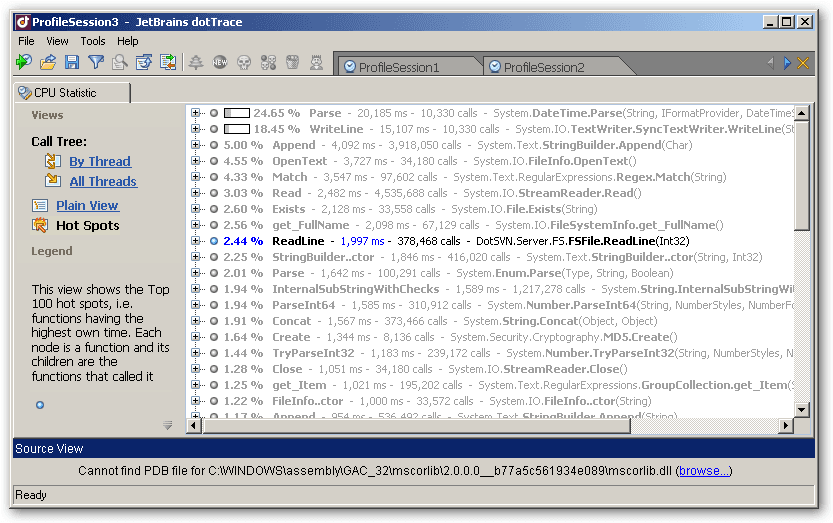The height and width of the screenshot is (523, 833).
Task: Click the gray NEW badge toolbar icon
Action: point(220,62)
